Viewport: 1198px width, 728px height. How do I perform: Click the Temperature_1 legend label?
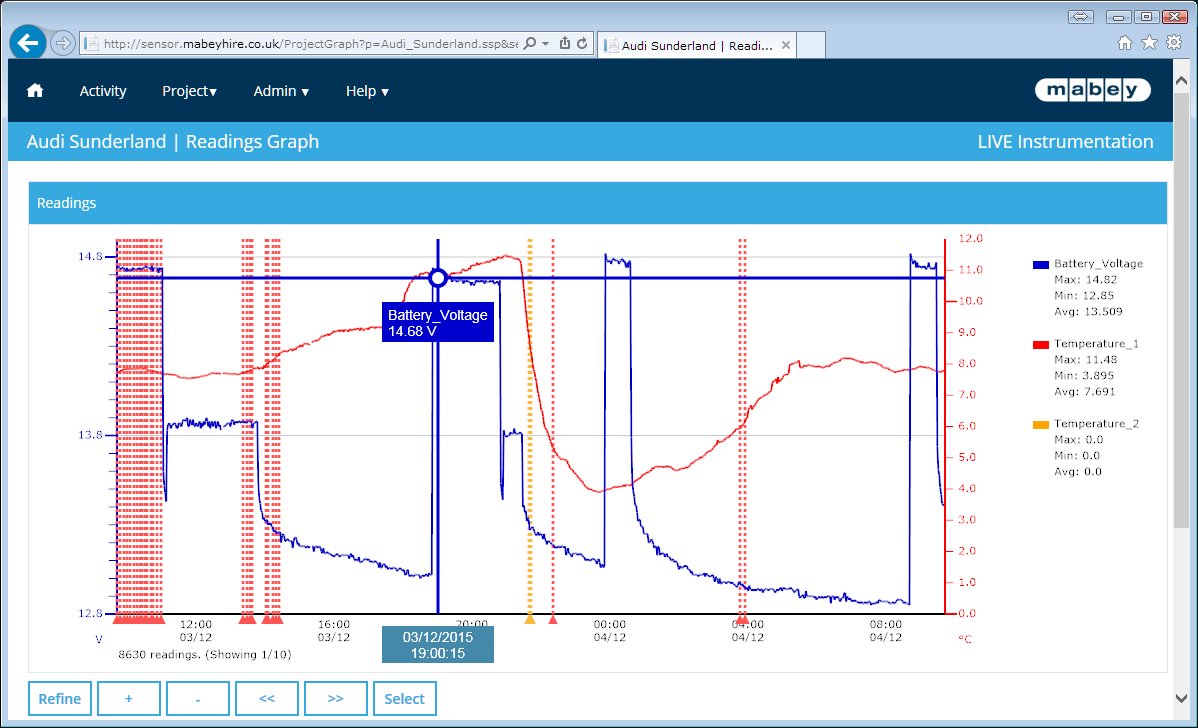[x=1096, y=344]
